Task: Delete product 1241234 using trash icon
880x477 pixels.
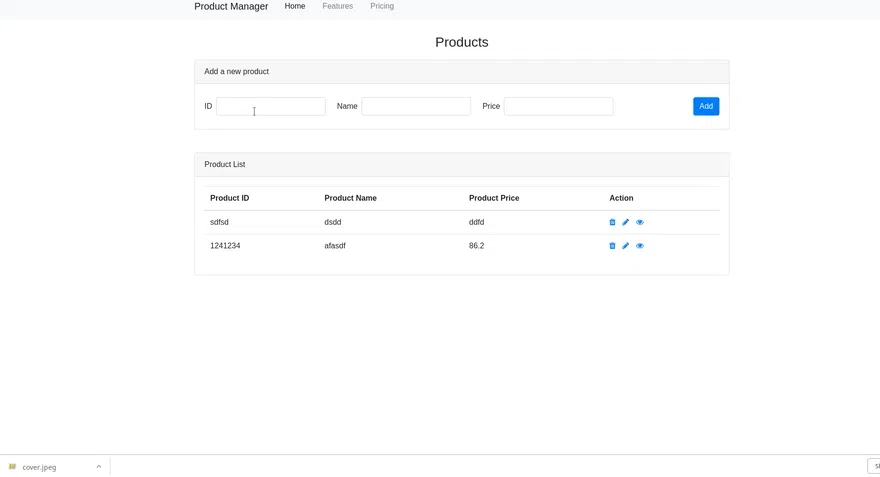Action: point(612,246)
